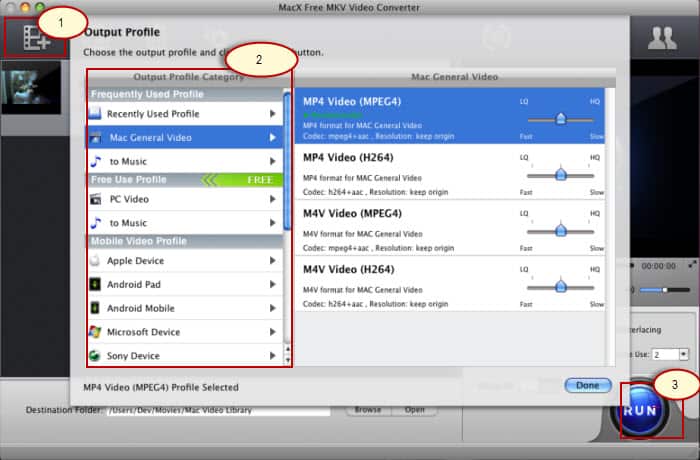Viewport: 700px width, 460px height.
Task: Click the Microsoft Device Windows icon
Action: [x=95, y=332]
